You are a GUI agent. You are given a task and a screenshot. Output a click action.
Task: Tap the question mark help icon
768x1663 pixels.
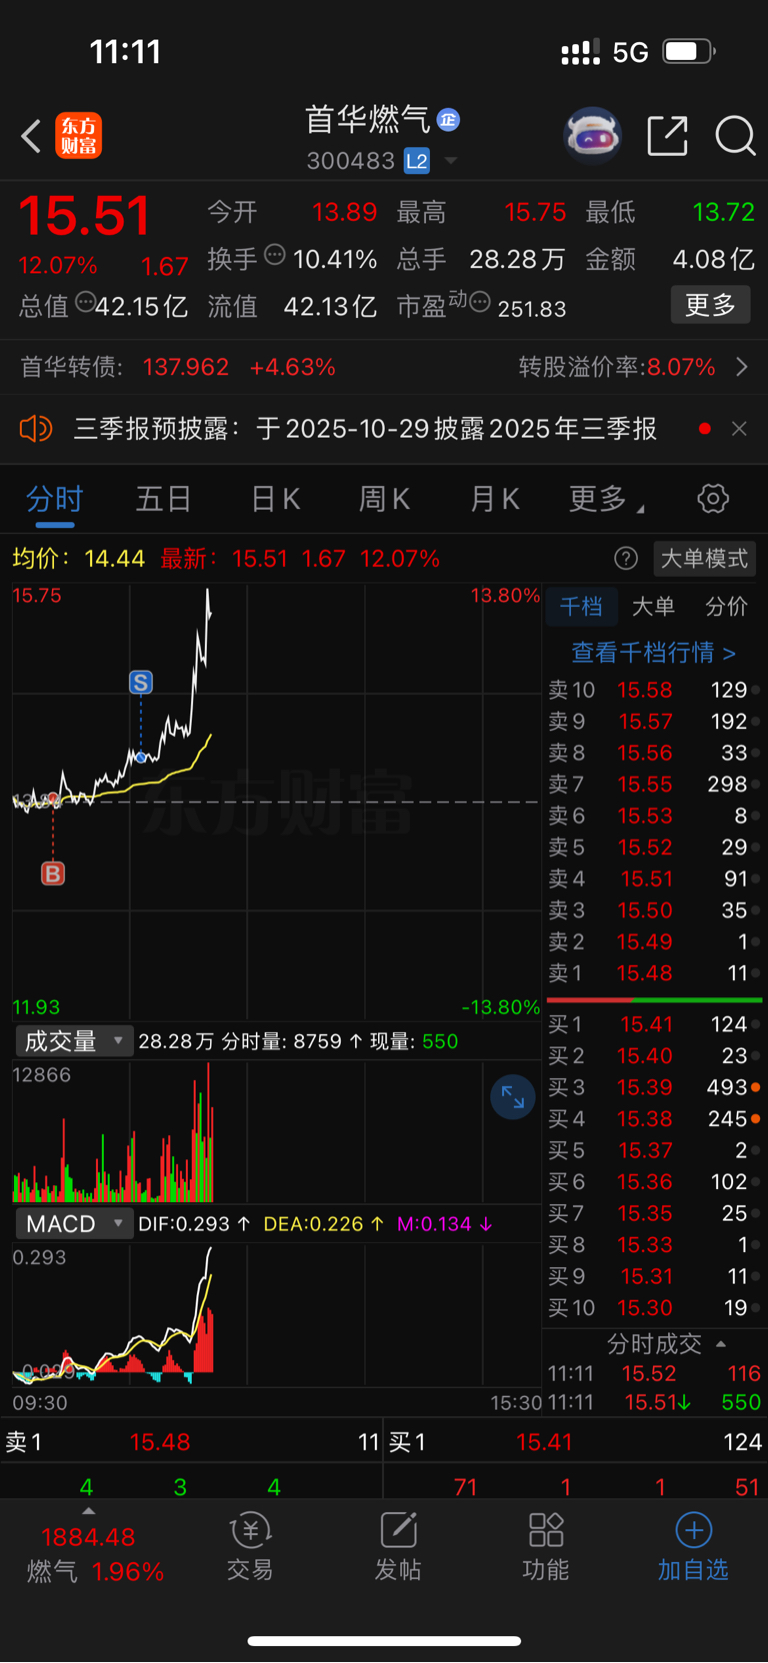[x=626, y=558]
